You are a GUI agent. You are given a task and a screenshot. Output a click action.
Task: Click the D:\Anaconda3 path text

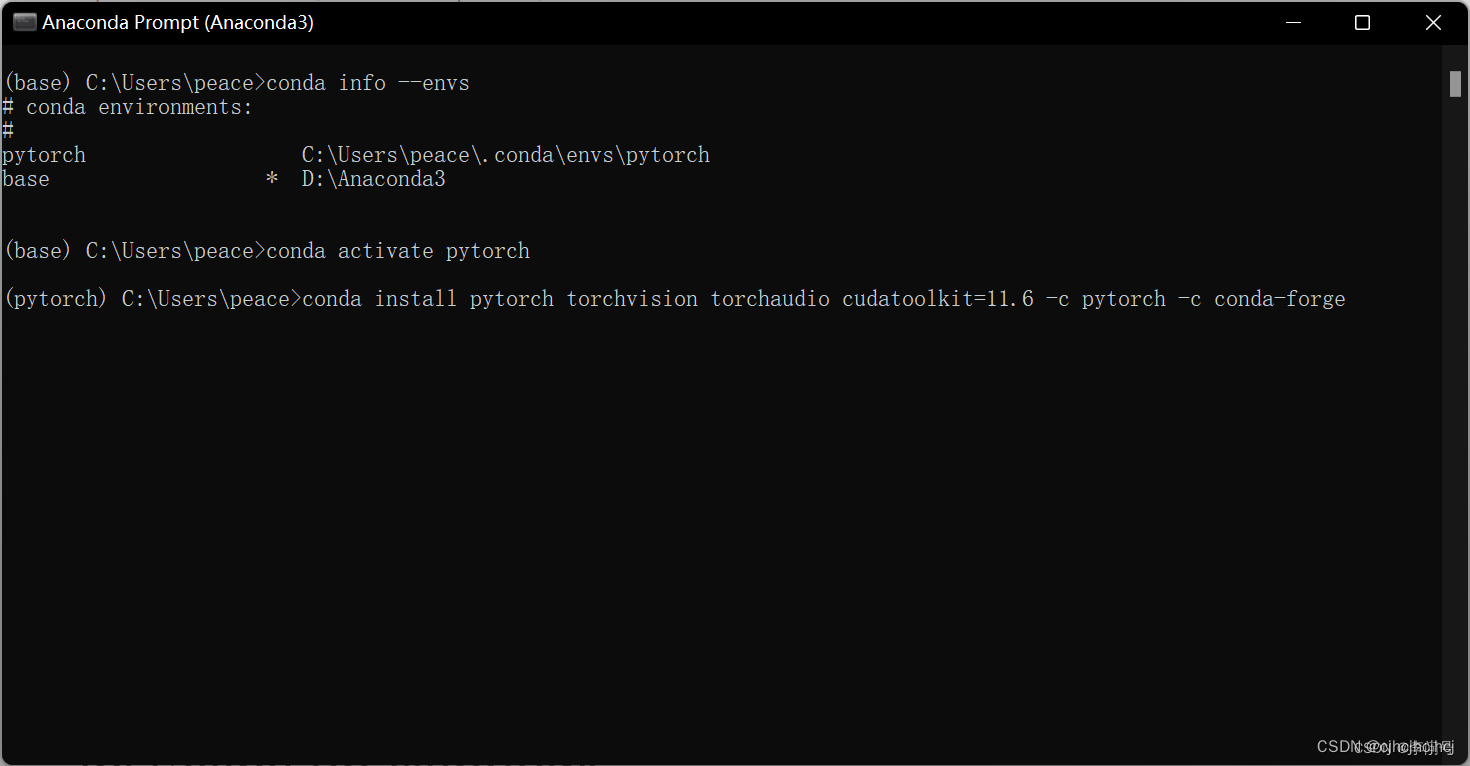[374, 179]
